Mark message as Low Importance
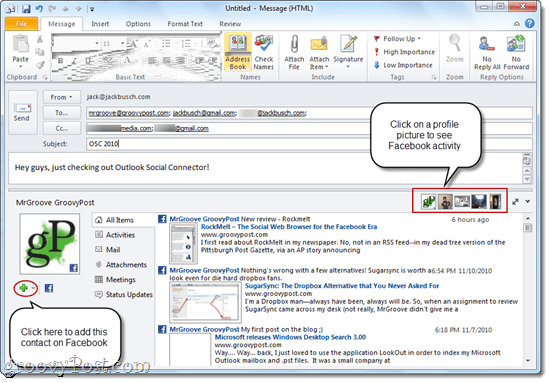550x383 pixels. pos(403,65)
